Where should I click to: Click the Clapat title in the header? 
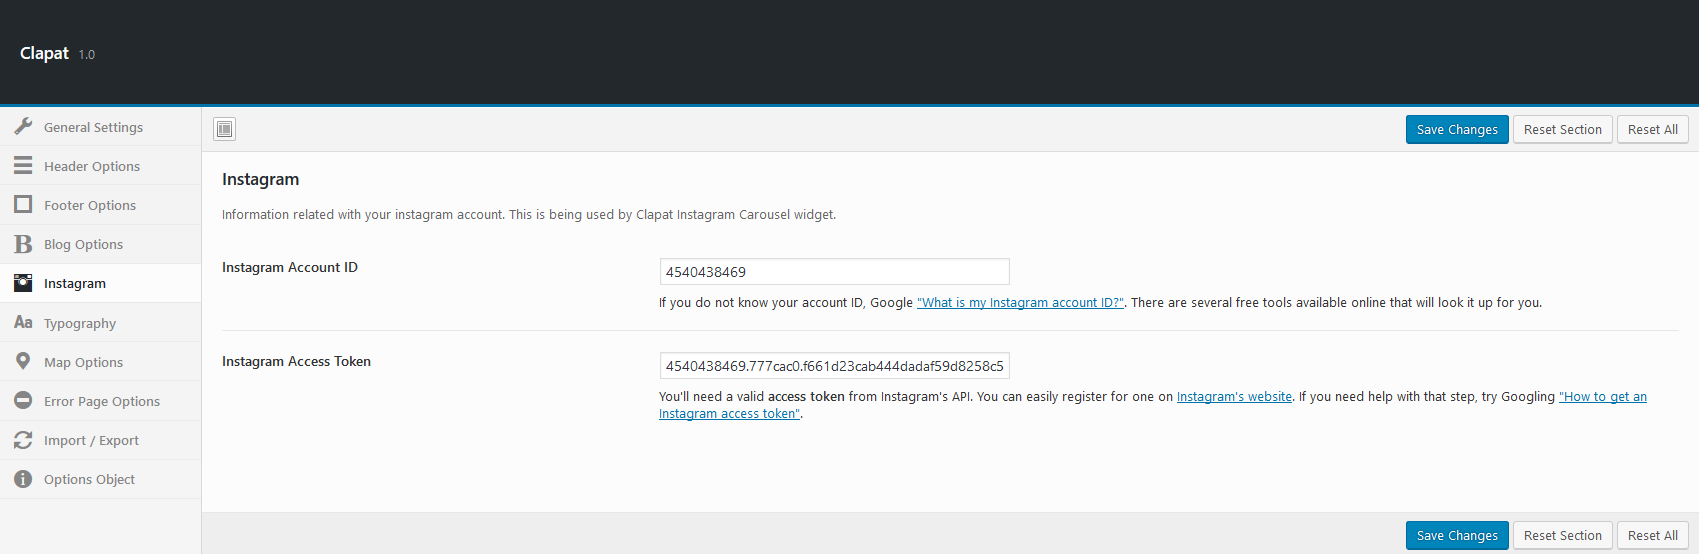(44, 53)
